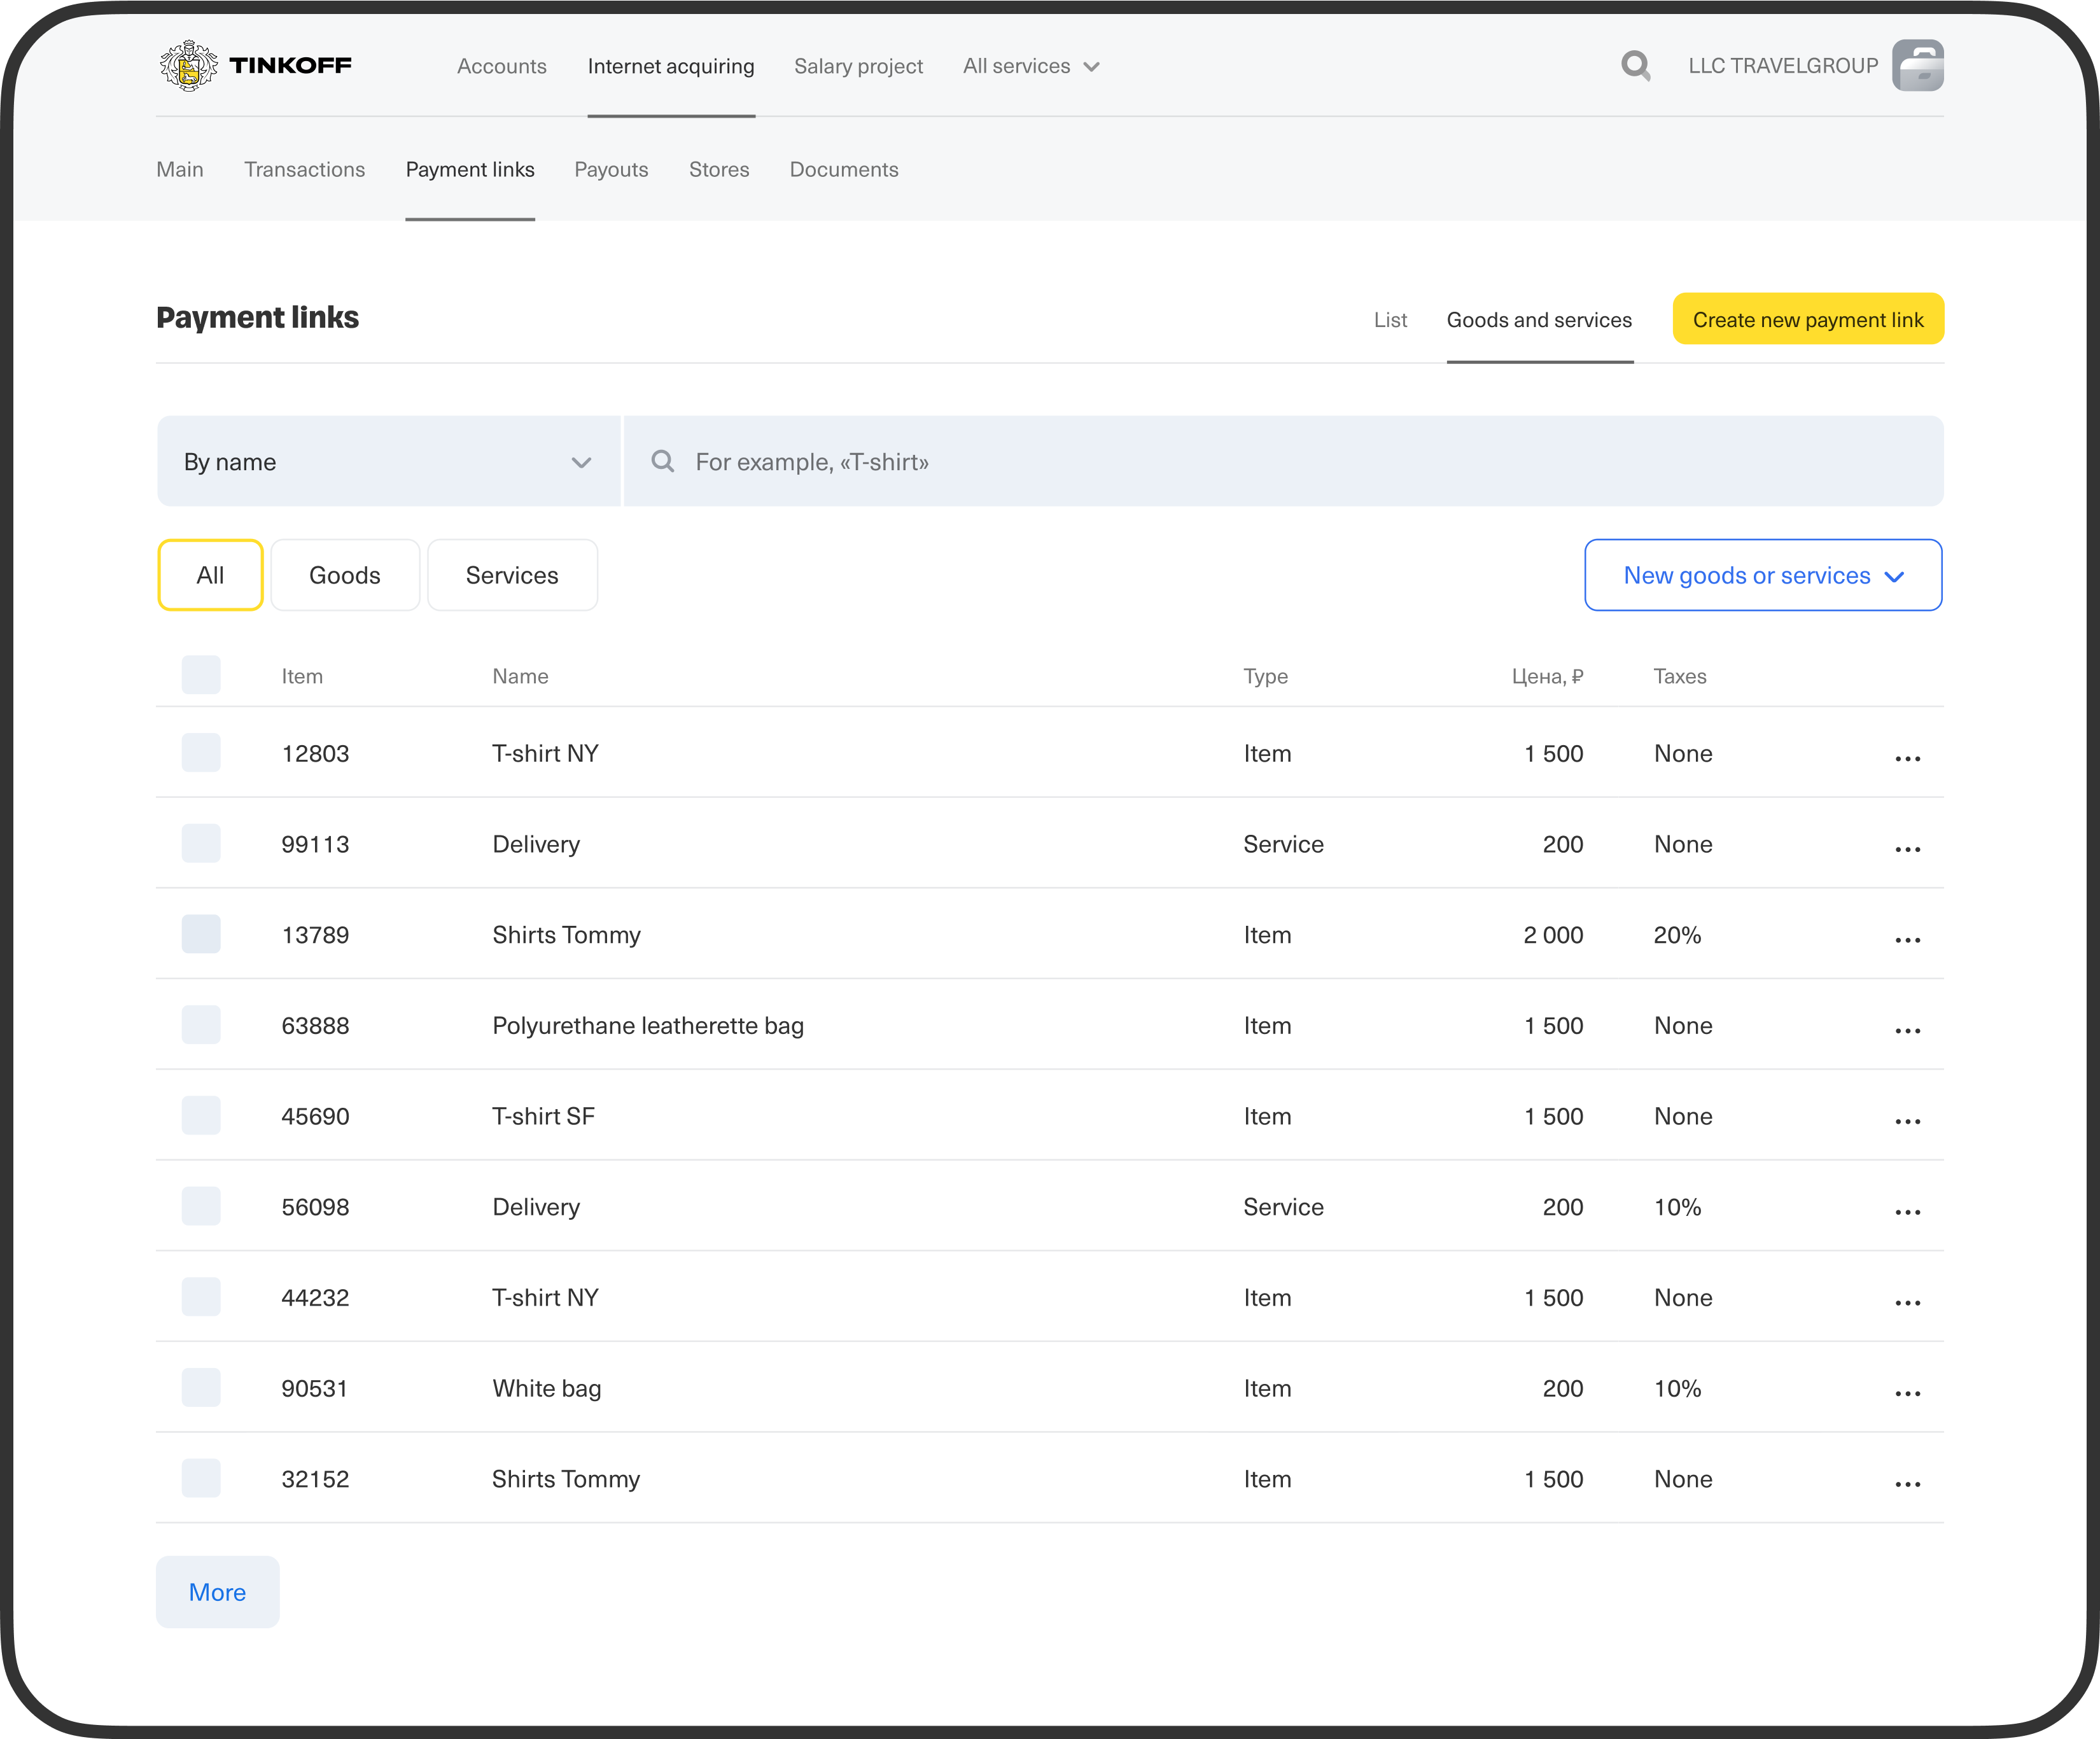Switch to the Main tab

(x=180, y=169)
